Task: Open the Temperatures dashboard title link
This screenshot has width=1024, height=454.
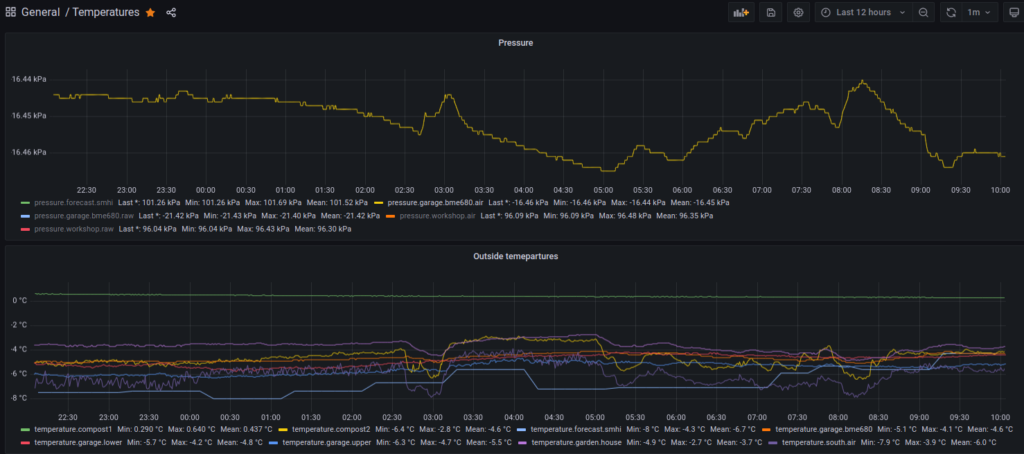Action: coord(106,12)
